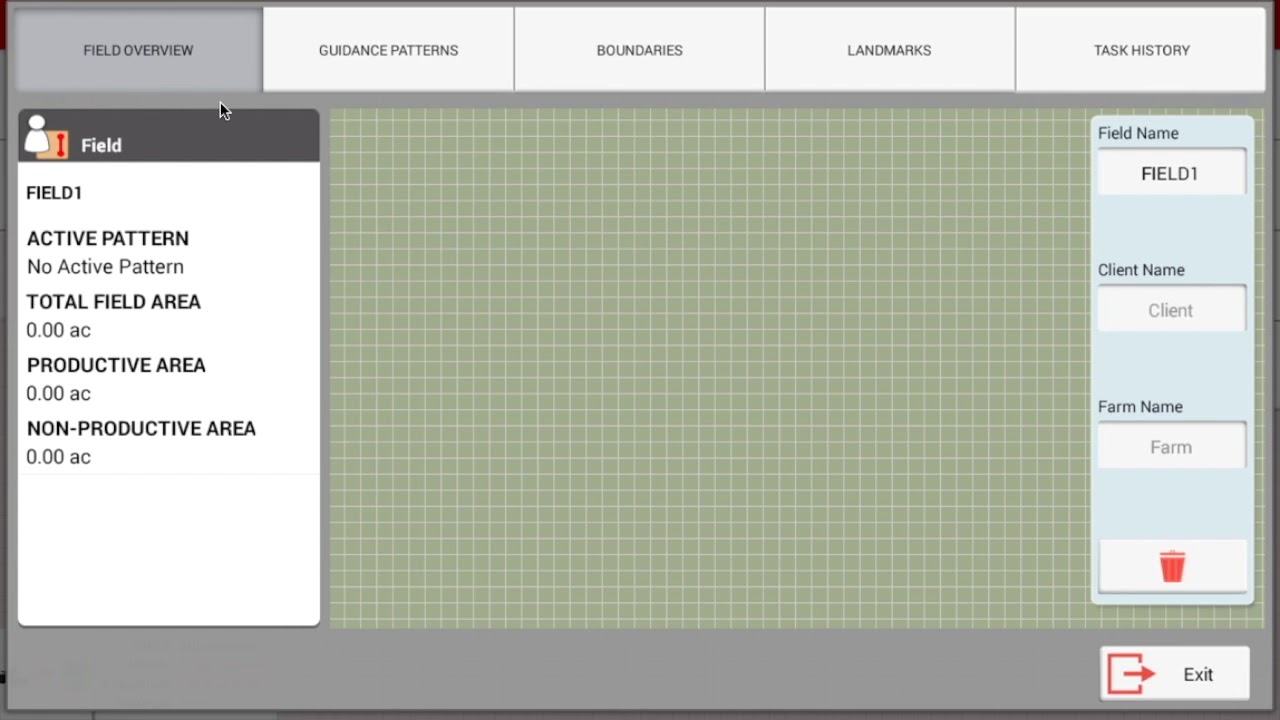Click the Total Field Area value
This screenshot has height=720, width=1280.
tap(59, 330)
